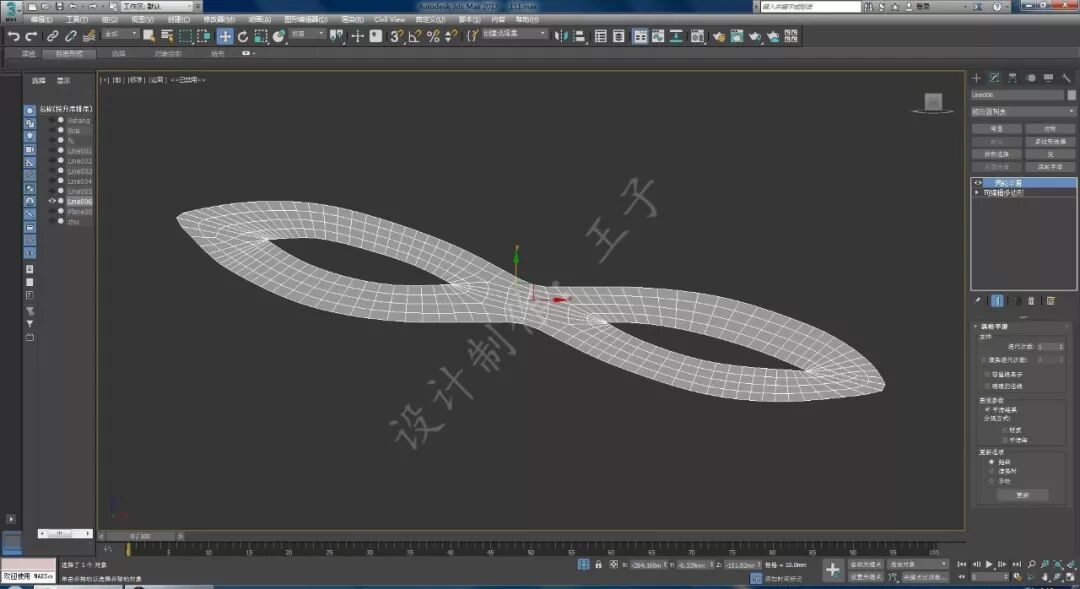The height and width of the screenshot is (589, 1080).
Task: Open the key filter 选定对象 dropdown
Action: [918, 564]
